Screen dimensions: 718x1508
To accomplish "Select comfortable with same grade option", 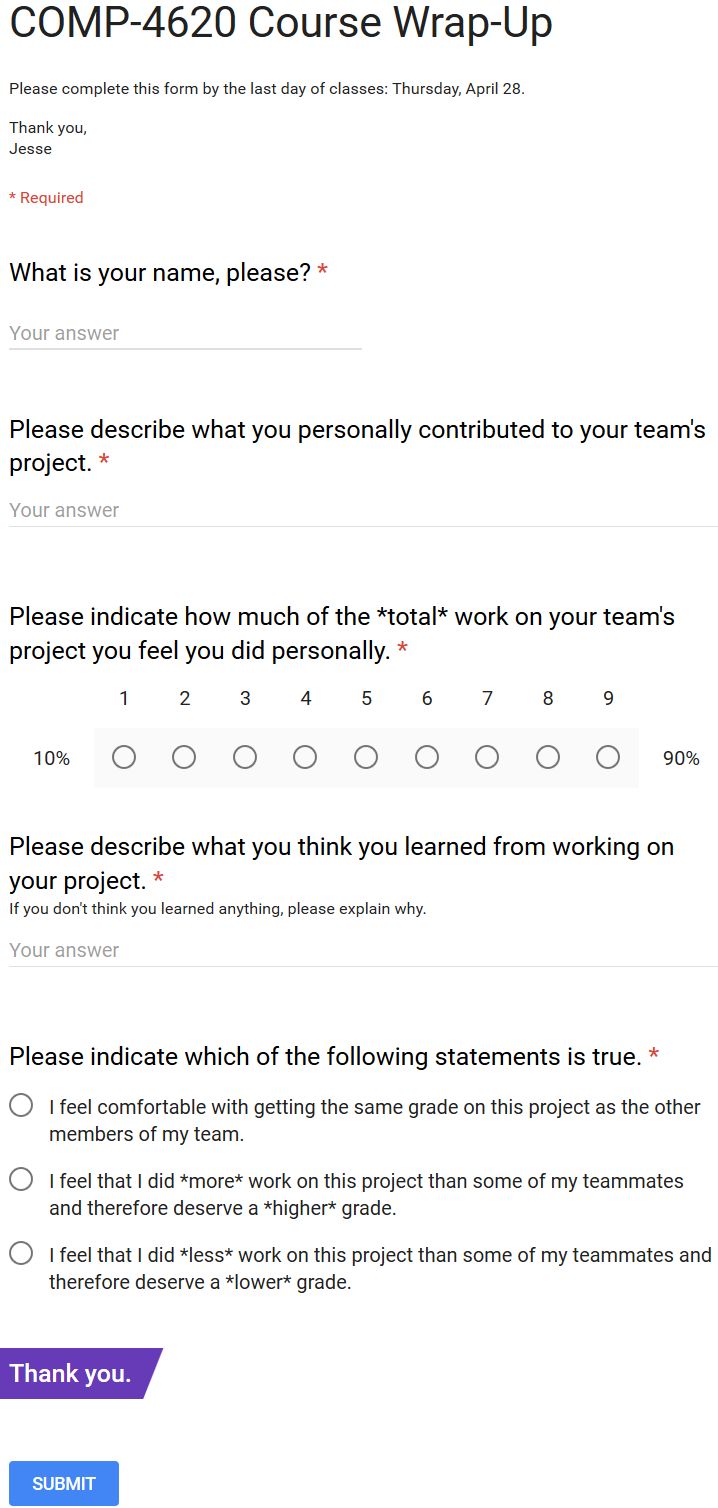I will tap(21, 1105).
